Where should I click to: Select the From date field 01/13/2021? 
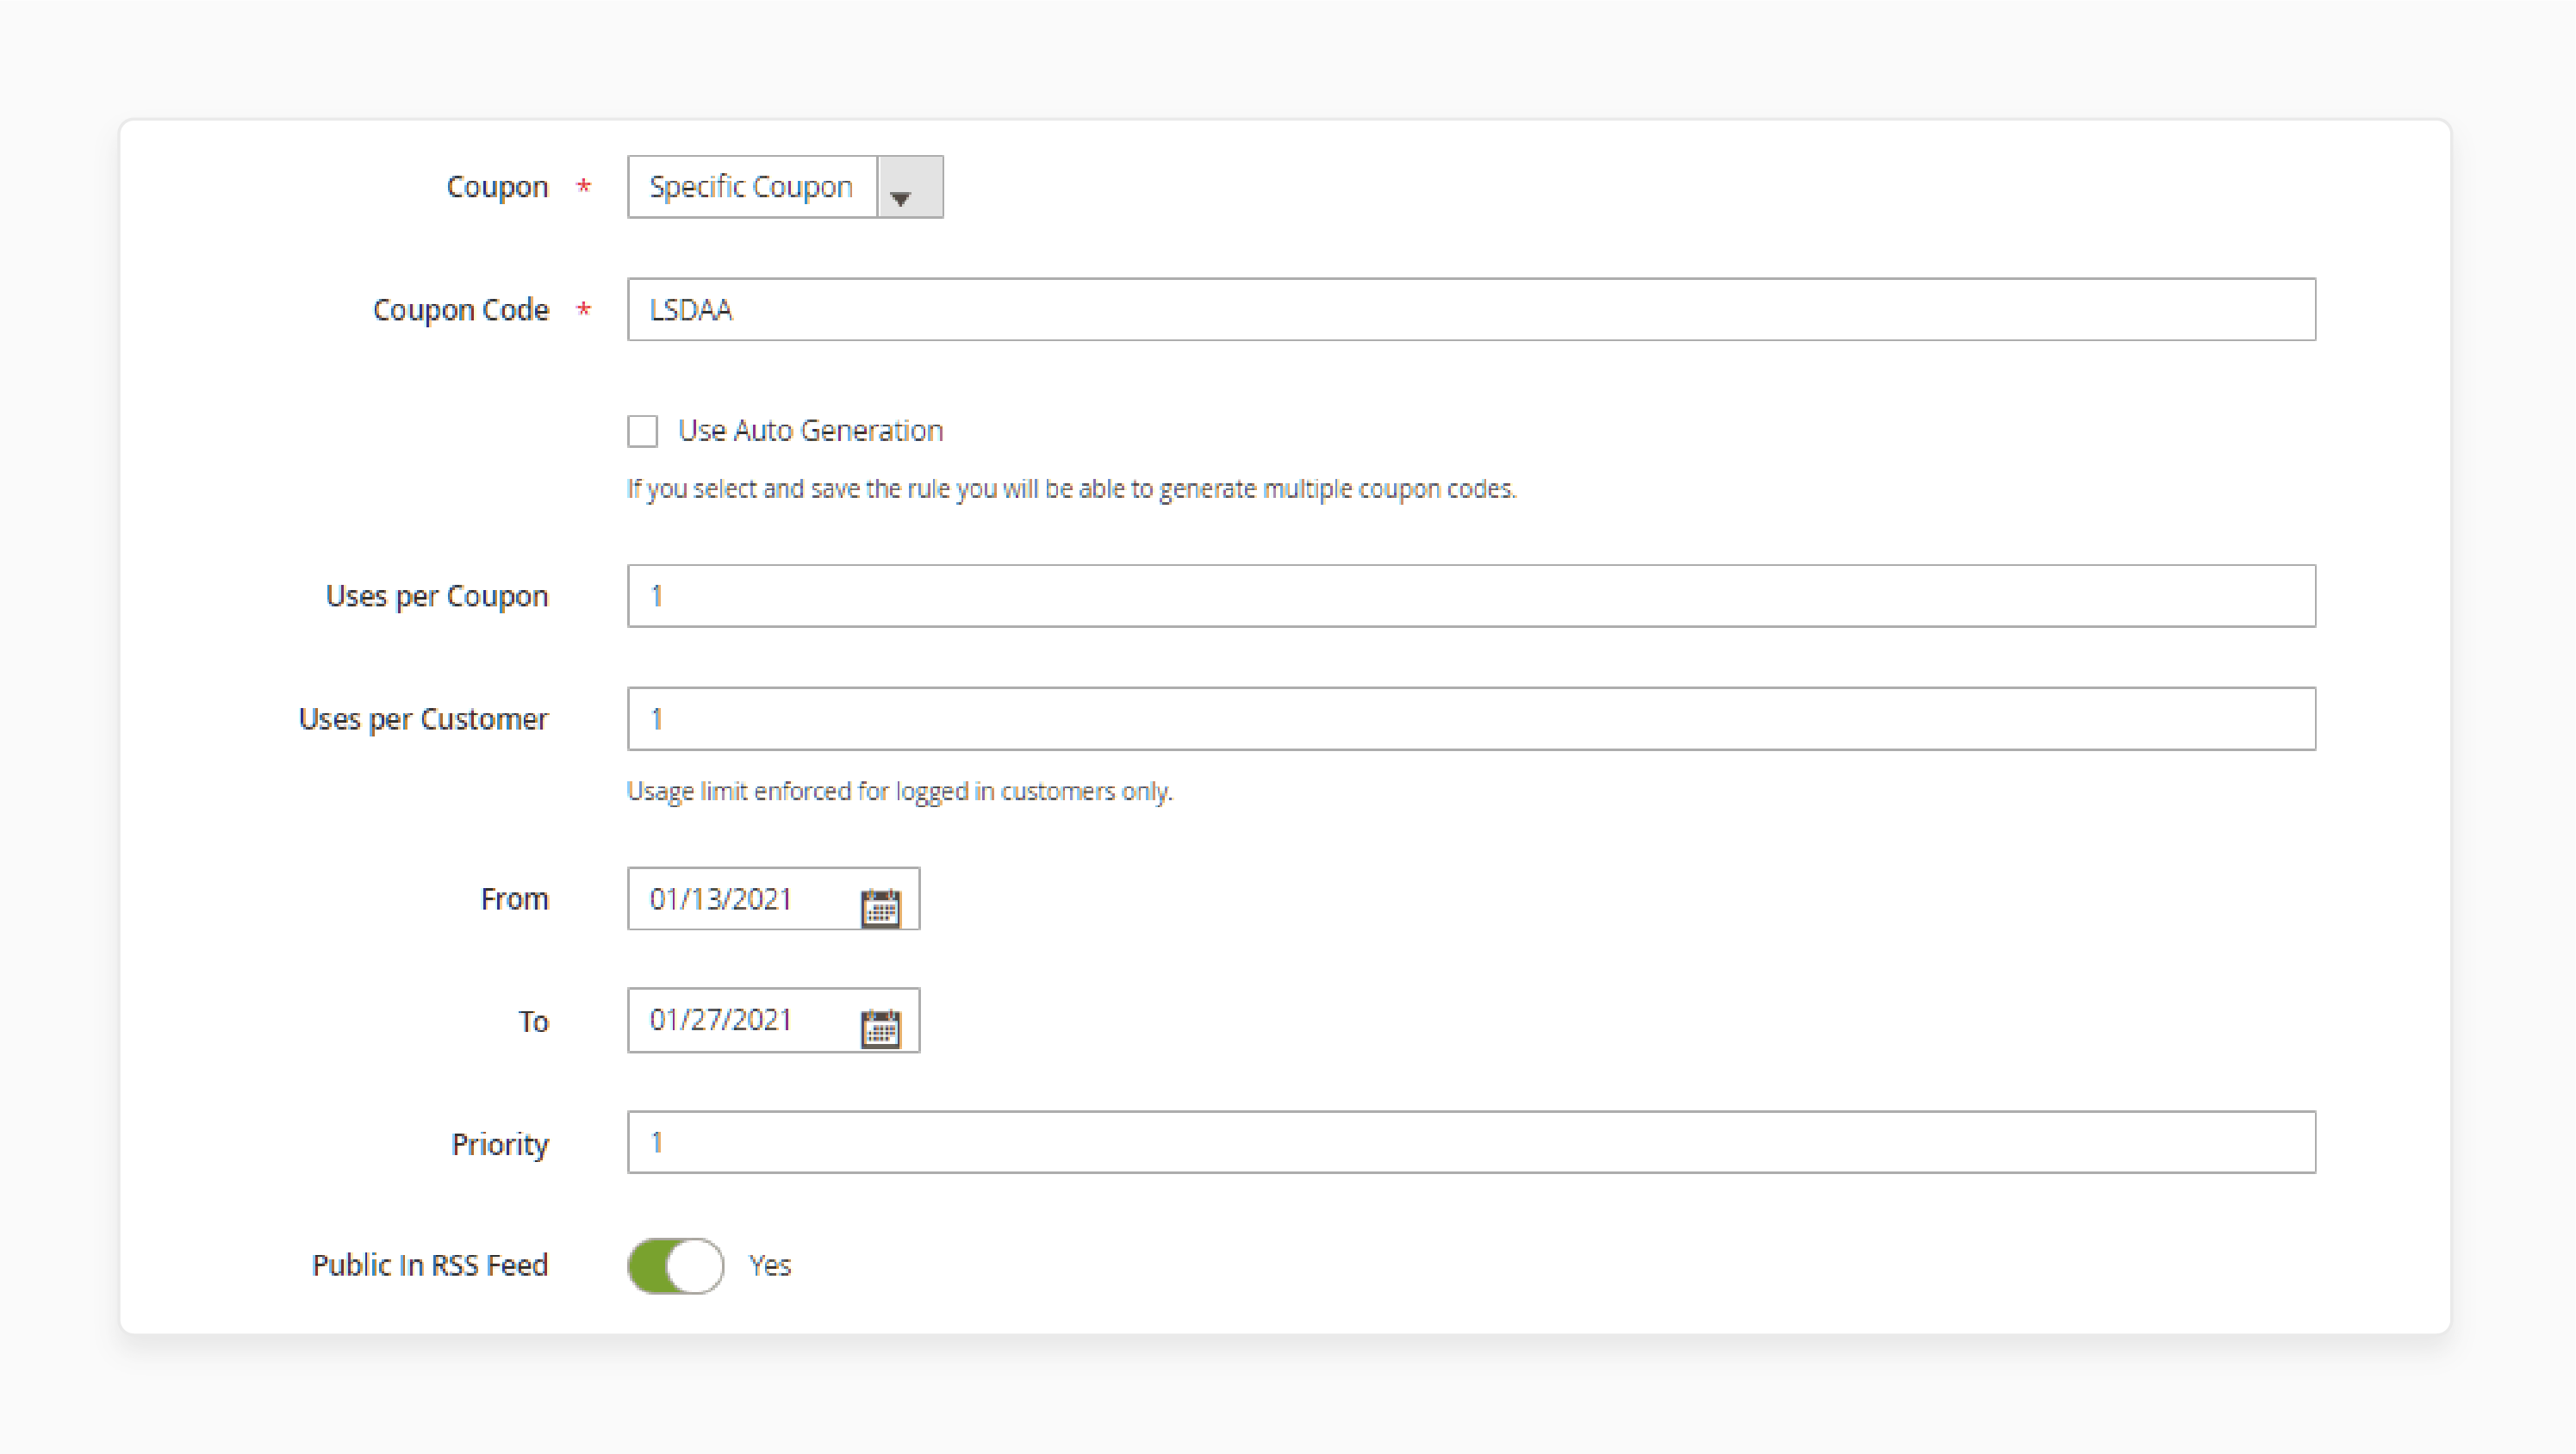click(773, 898)
